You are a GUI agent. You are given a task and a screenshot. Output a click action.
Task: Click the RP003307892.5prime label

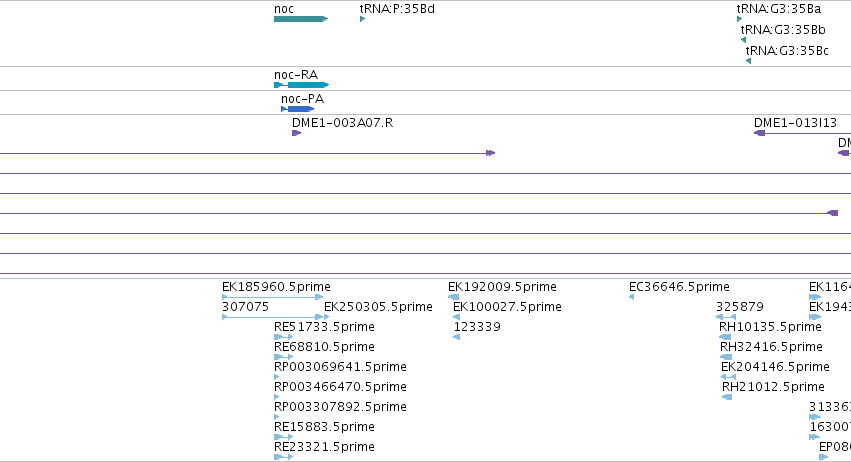pyautogui.click(x=340, y=407)
